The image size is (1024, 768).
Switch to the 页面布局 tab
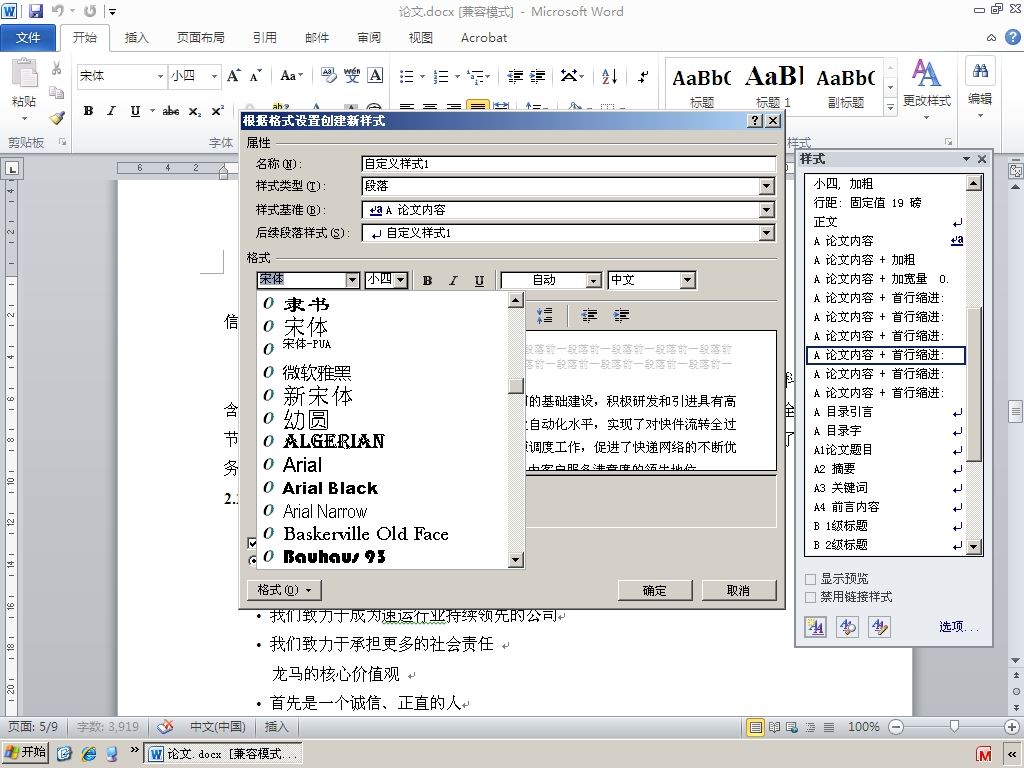pos(200,38)
